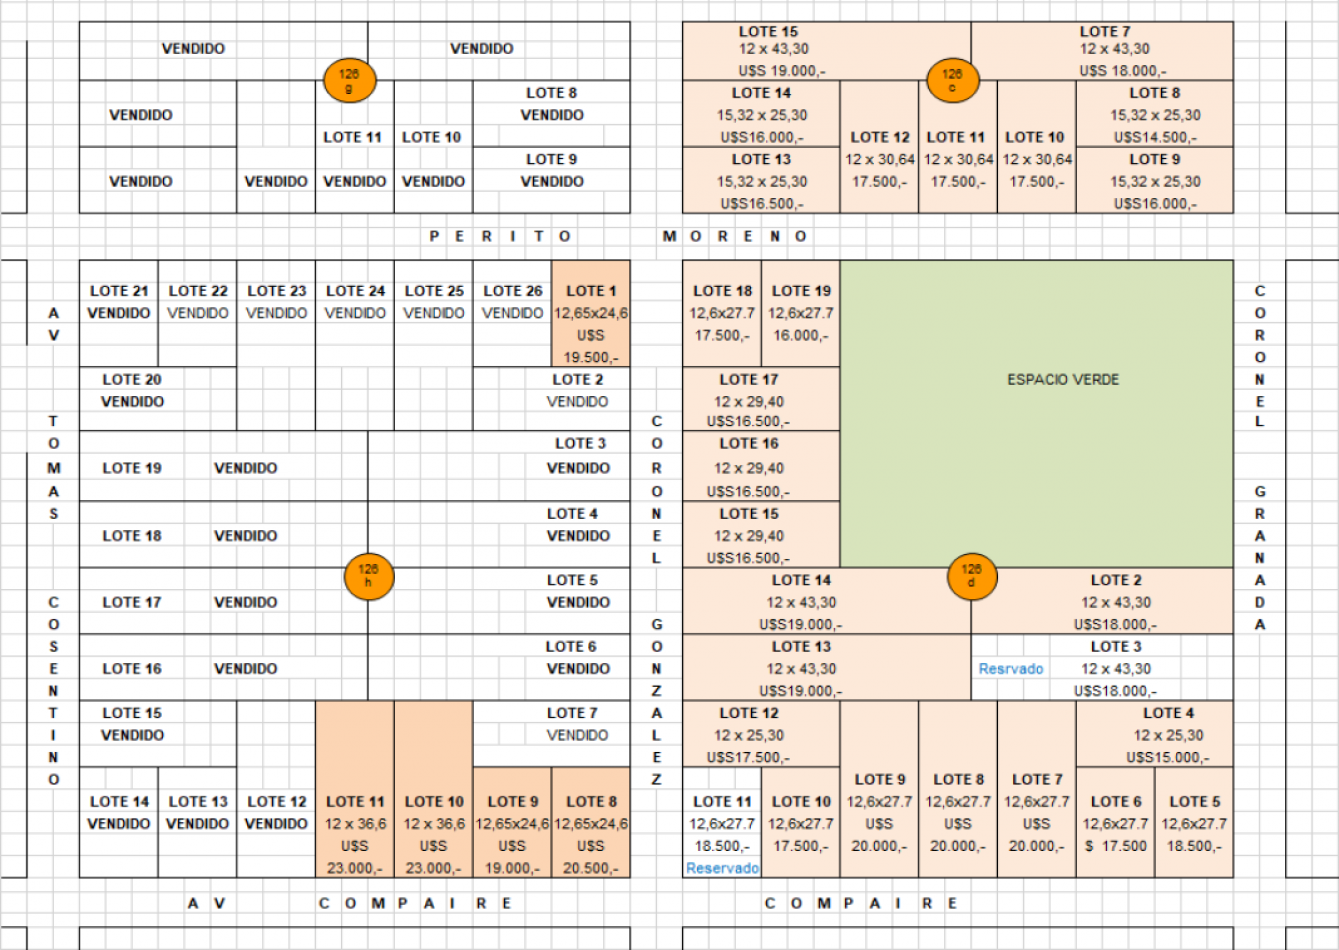
Task: Select the orange 126 d block marker
Action: click(x=971, y=576)
